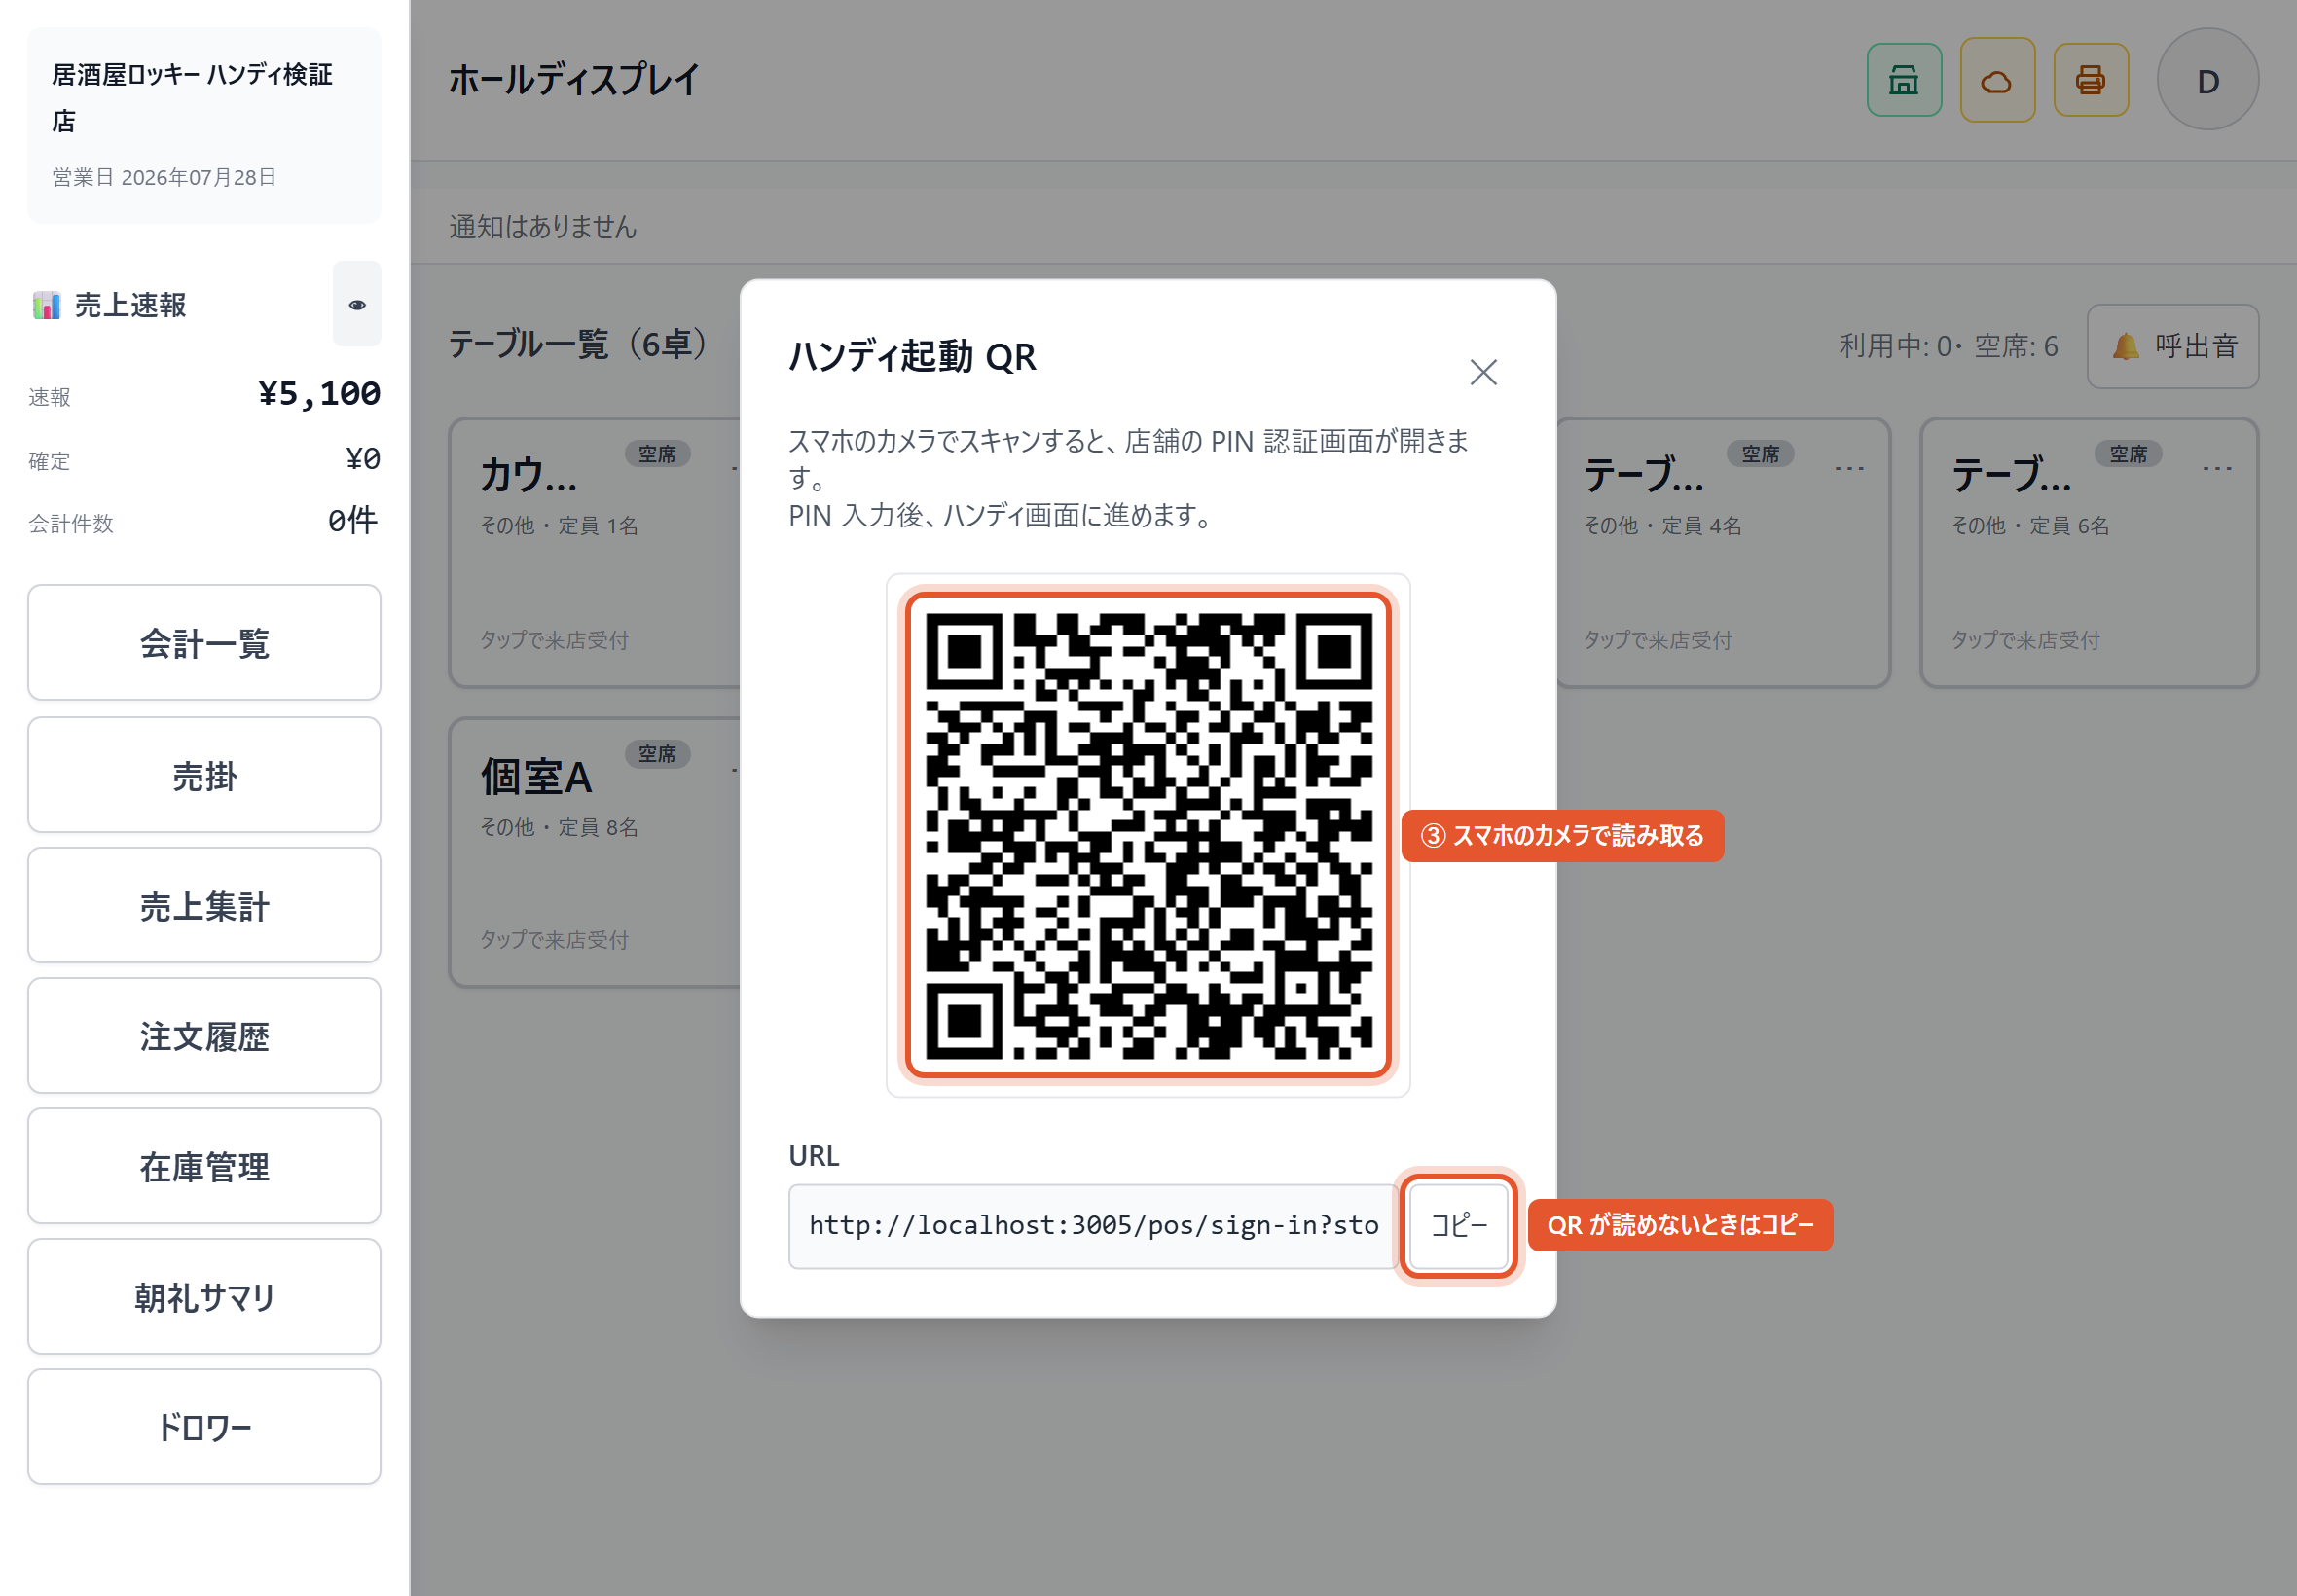2297x1596 pixels.
Task: Click the QR code image
Action: point(1148,835)
